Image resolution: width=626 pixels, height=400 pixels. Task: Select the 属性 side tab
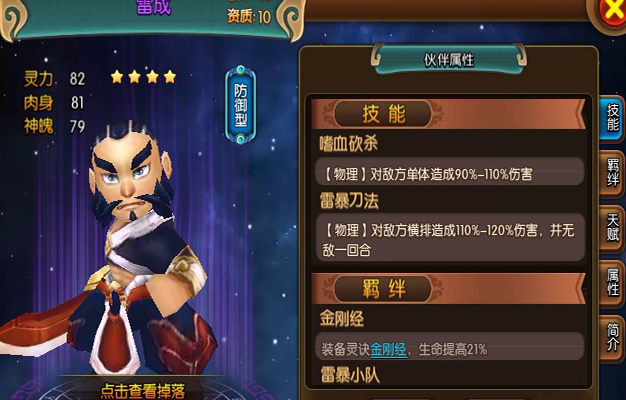point(612,283)
